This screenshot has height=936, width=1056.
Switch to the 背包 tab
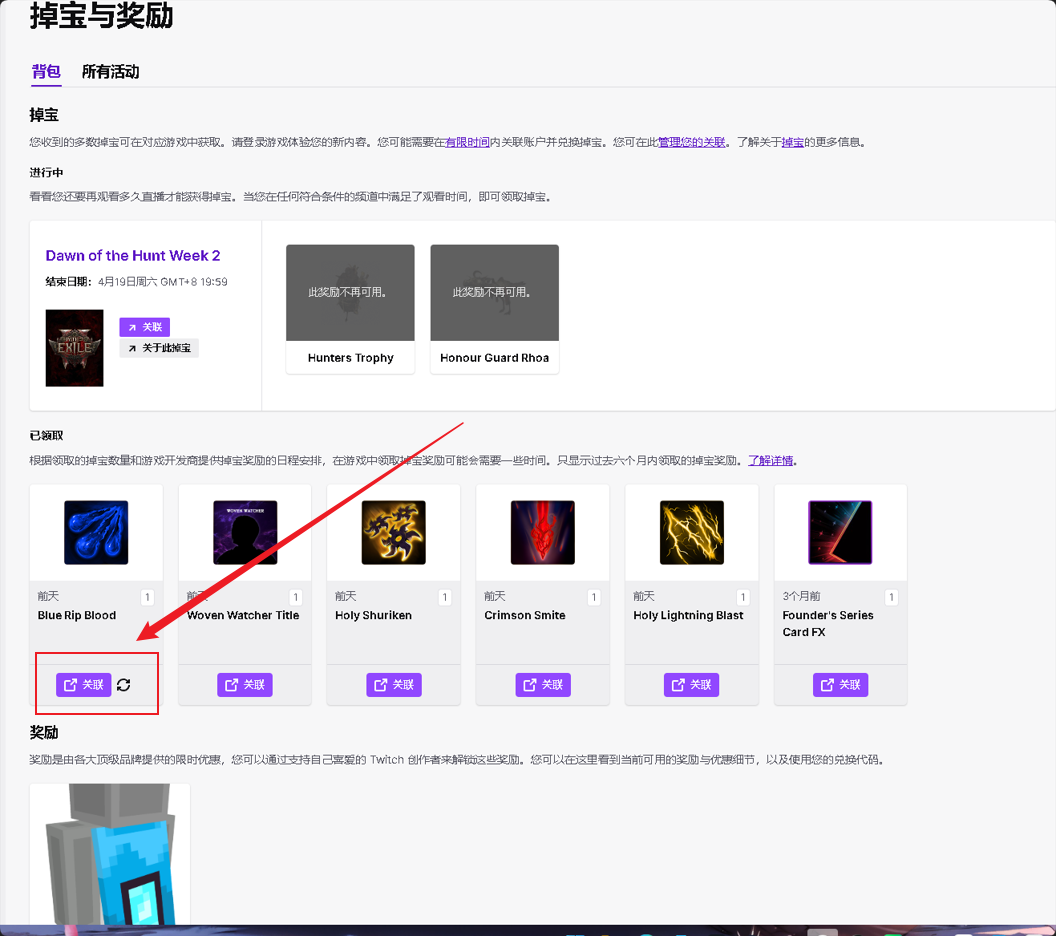[x=46, y=71]
